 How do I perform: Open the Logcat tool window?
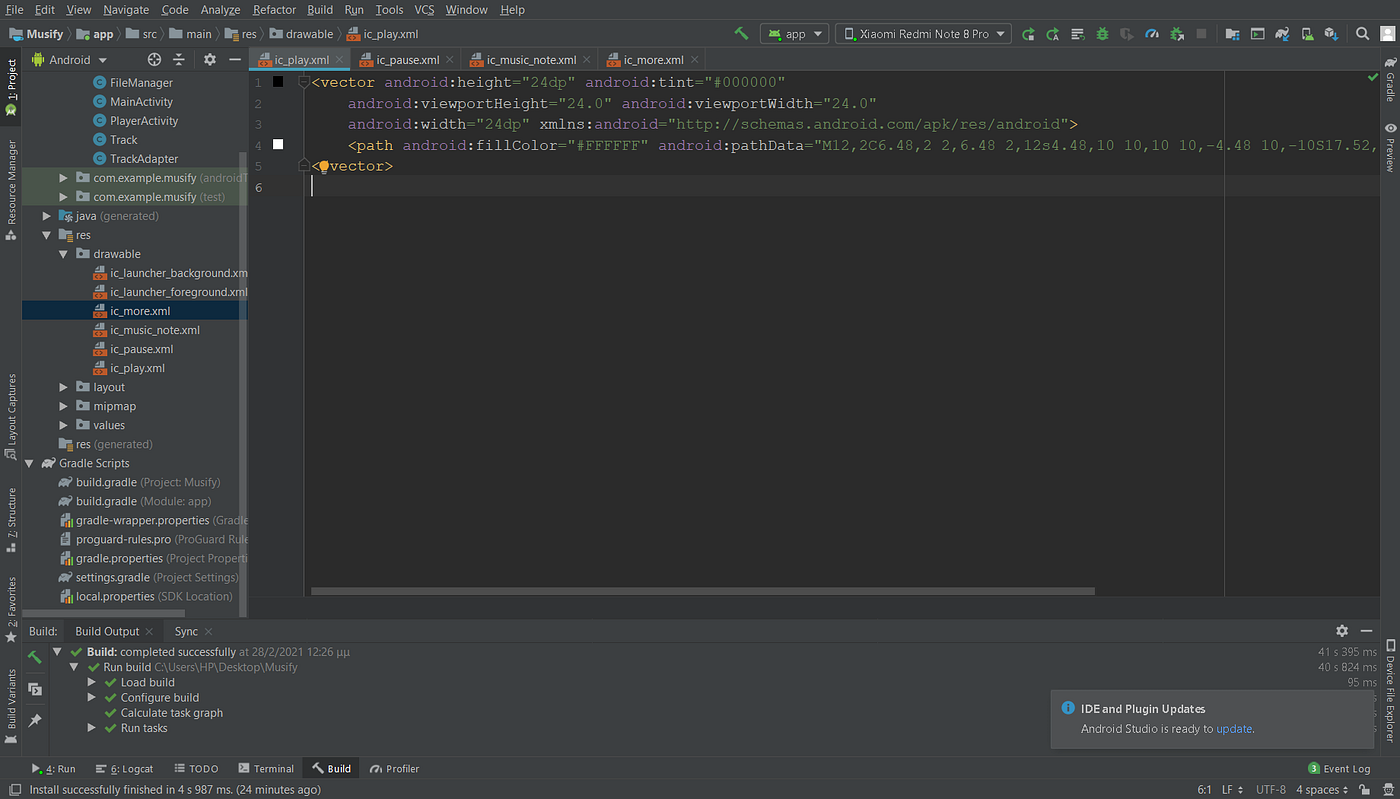(x=124, y=768)
